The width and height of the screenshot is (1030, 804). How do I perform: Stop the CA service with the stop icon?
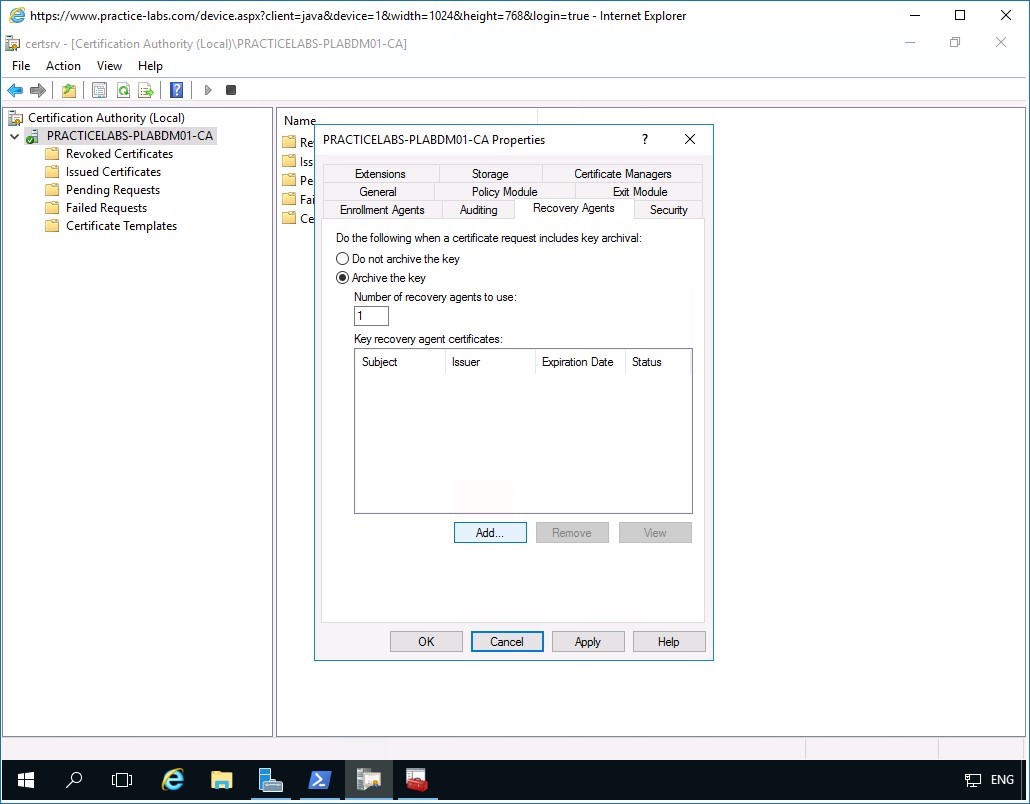click(231, 90)
